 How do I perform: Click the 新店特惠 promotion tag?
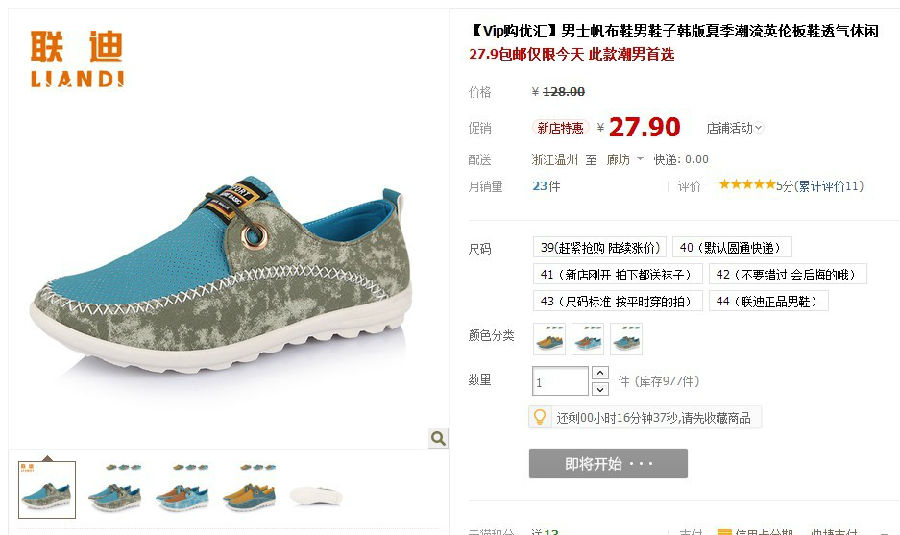[x=560, y=128]
